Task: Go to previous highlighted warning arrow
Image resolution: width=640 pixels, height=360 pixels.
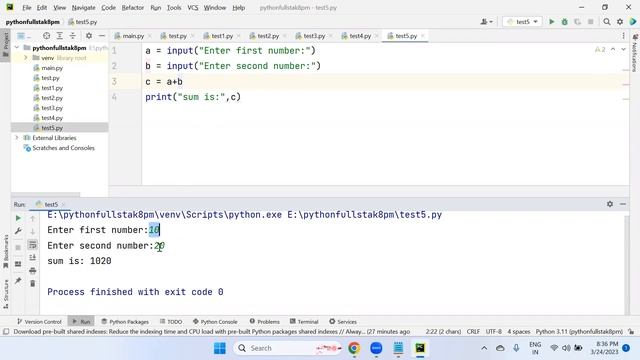Action: [x=613, y=49]
